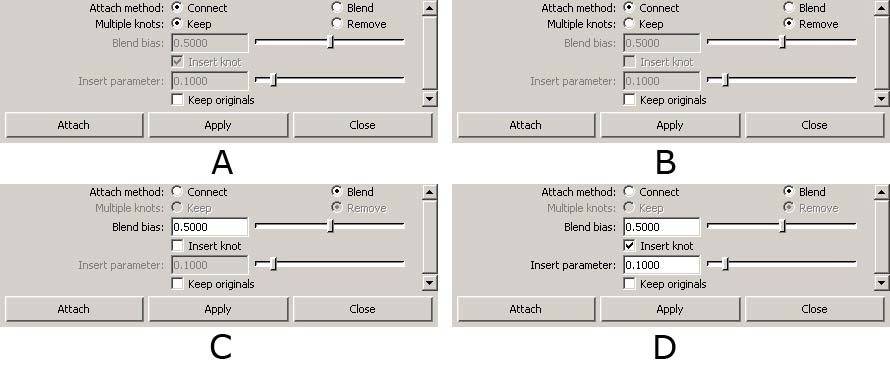Image resolution: width=890 pixels, height=365 pixels.
Task: Click Blend bias field in panel C
Action: pyautogui.click(x=209, y=226)
